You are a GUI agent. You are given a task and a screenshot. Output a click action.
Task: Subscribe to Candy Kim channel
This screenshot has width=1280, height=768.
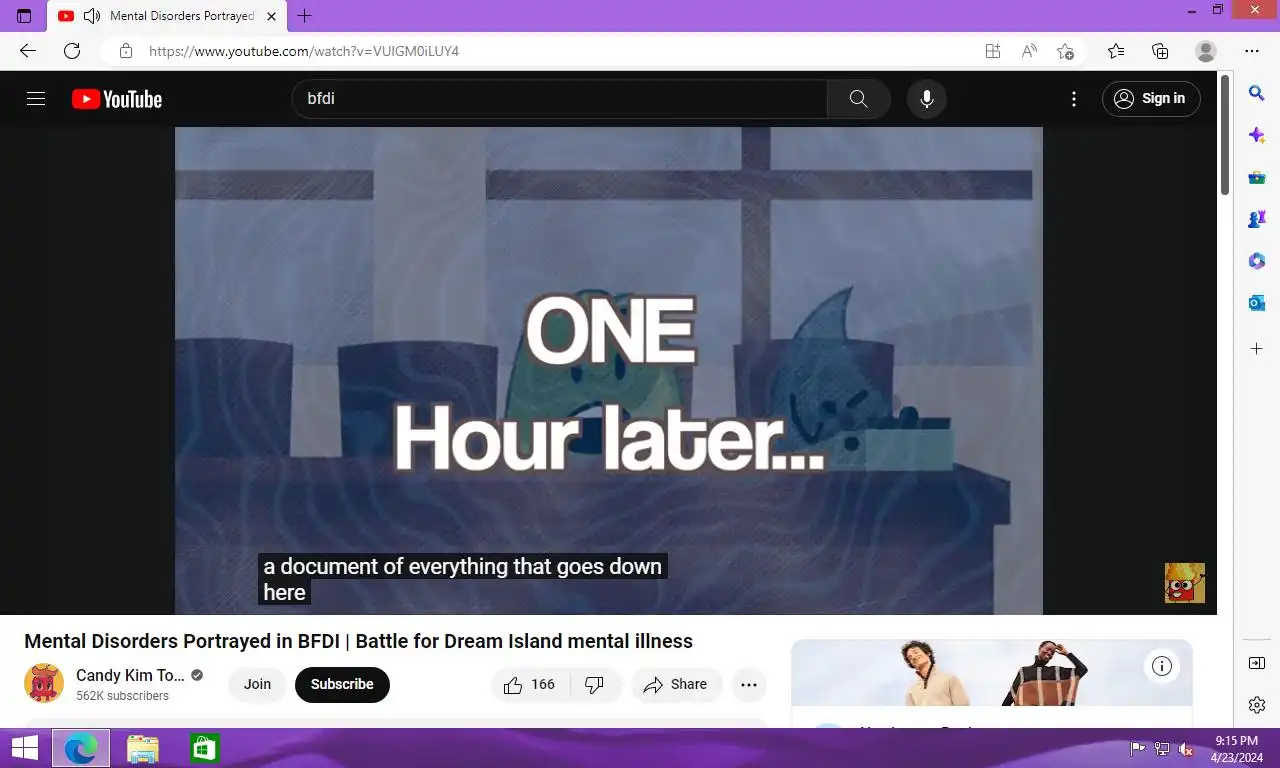pyautogui.click(x=342, y=685)
